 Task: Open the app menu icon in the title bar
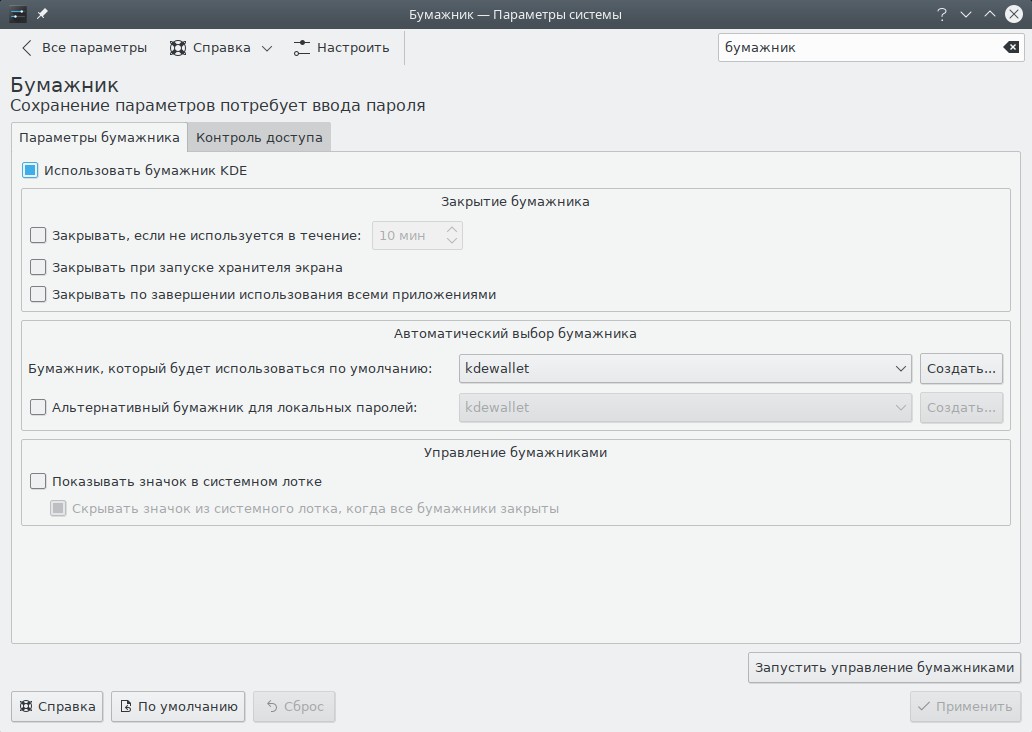click(x=18, y=14)
